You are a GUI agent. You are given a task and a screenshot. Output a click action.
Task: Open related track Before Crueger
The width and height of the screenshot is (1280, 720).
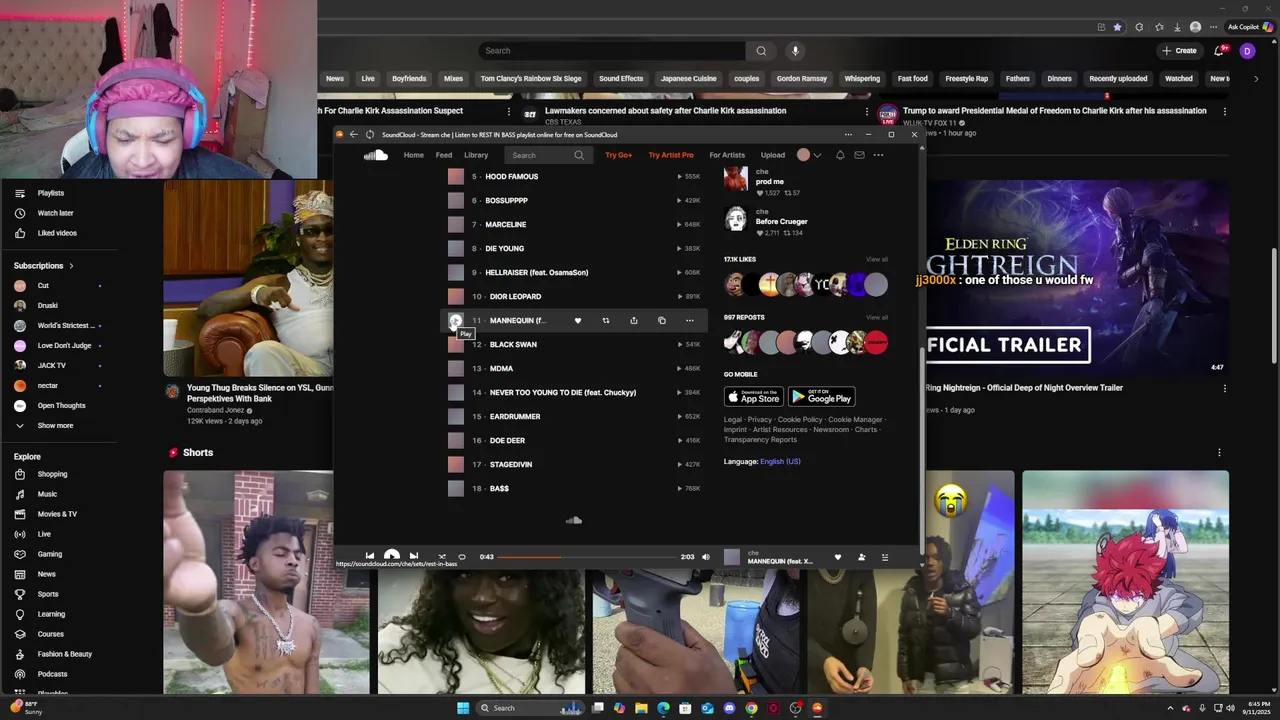coord(781,222)
